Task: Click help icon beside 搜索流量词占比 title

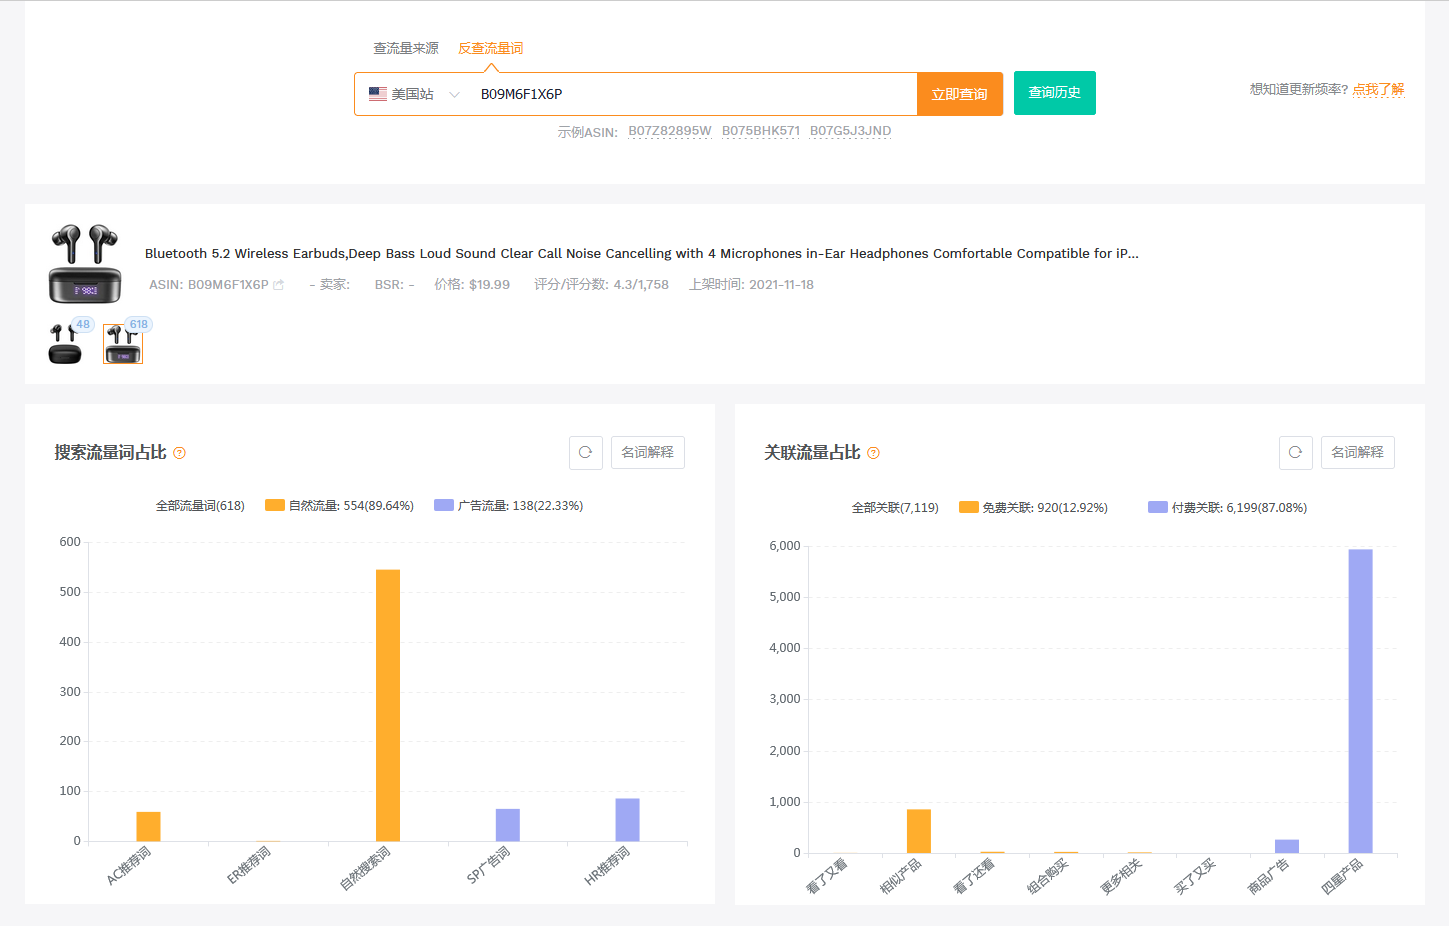Action: pos(180,453)
